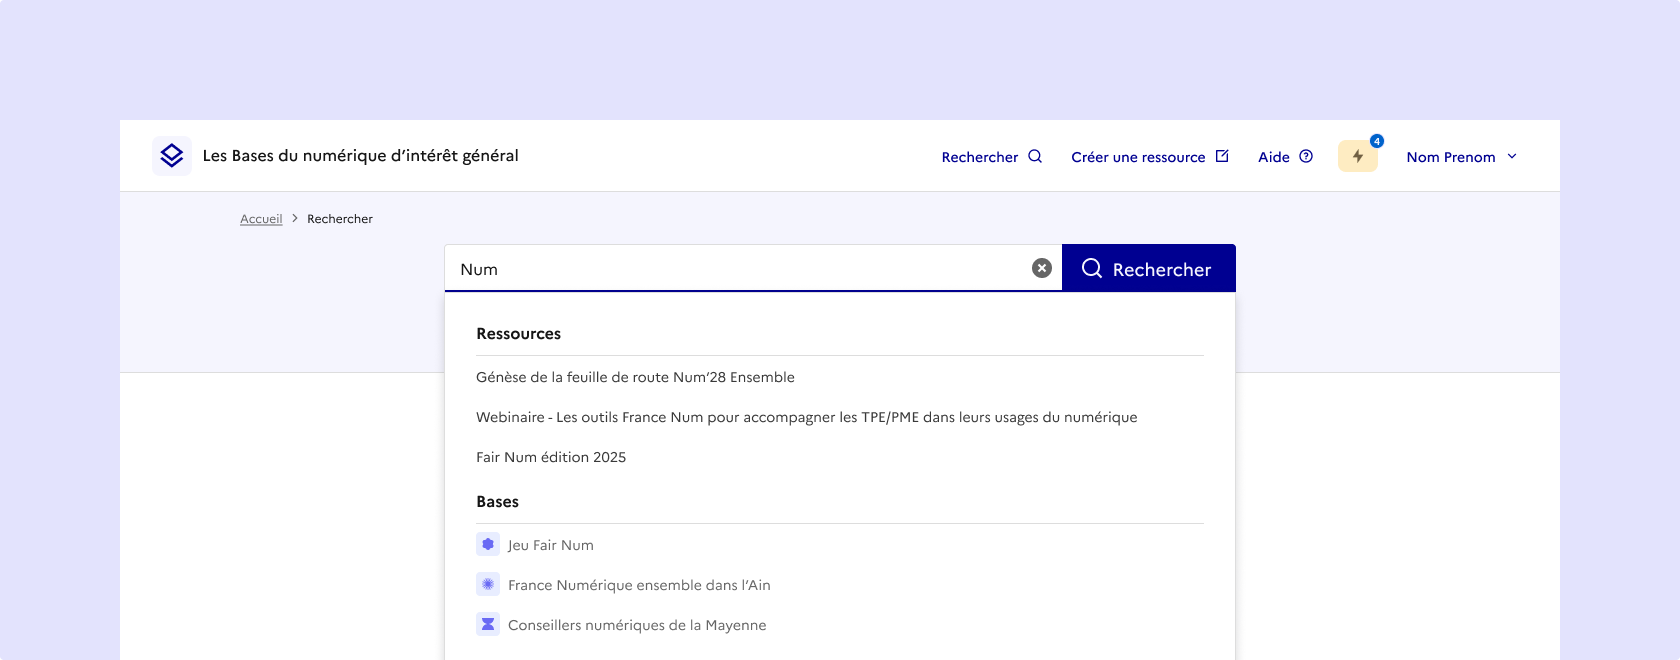Open Genèse de la feuille de route suggestion

coord(635,377)
